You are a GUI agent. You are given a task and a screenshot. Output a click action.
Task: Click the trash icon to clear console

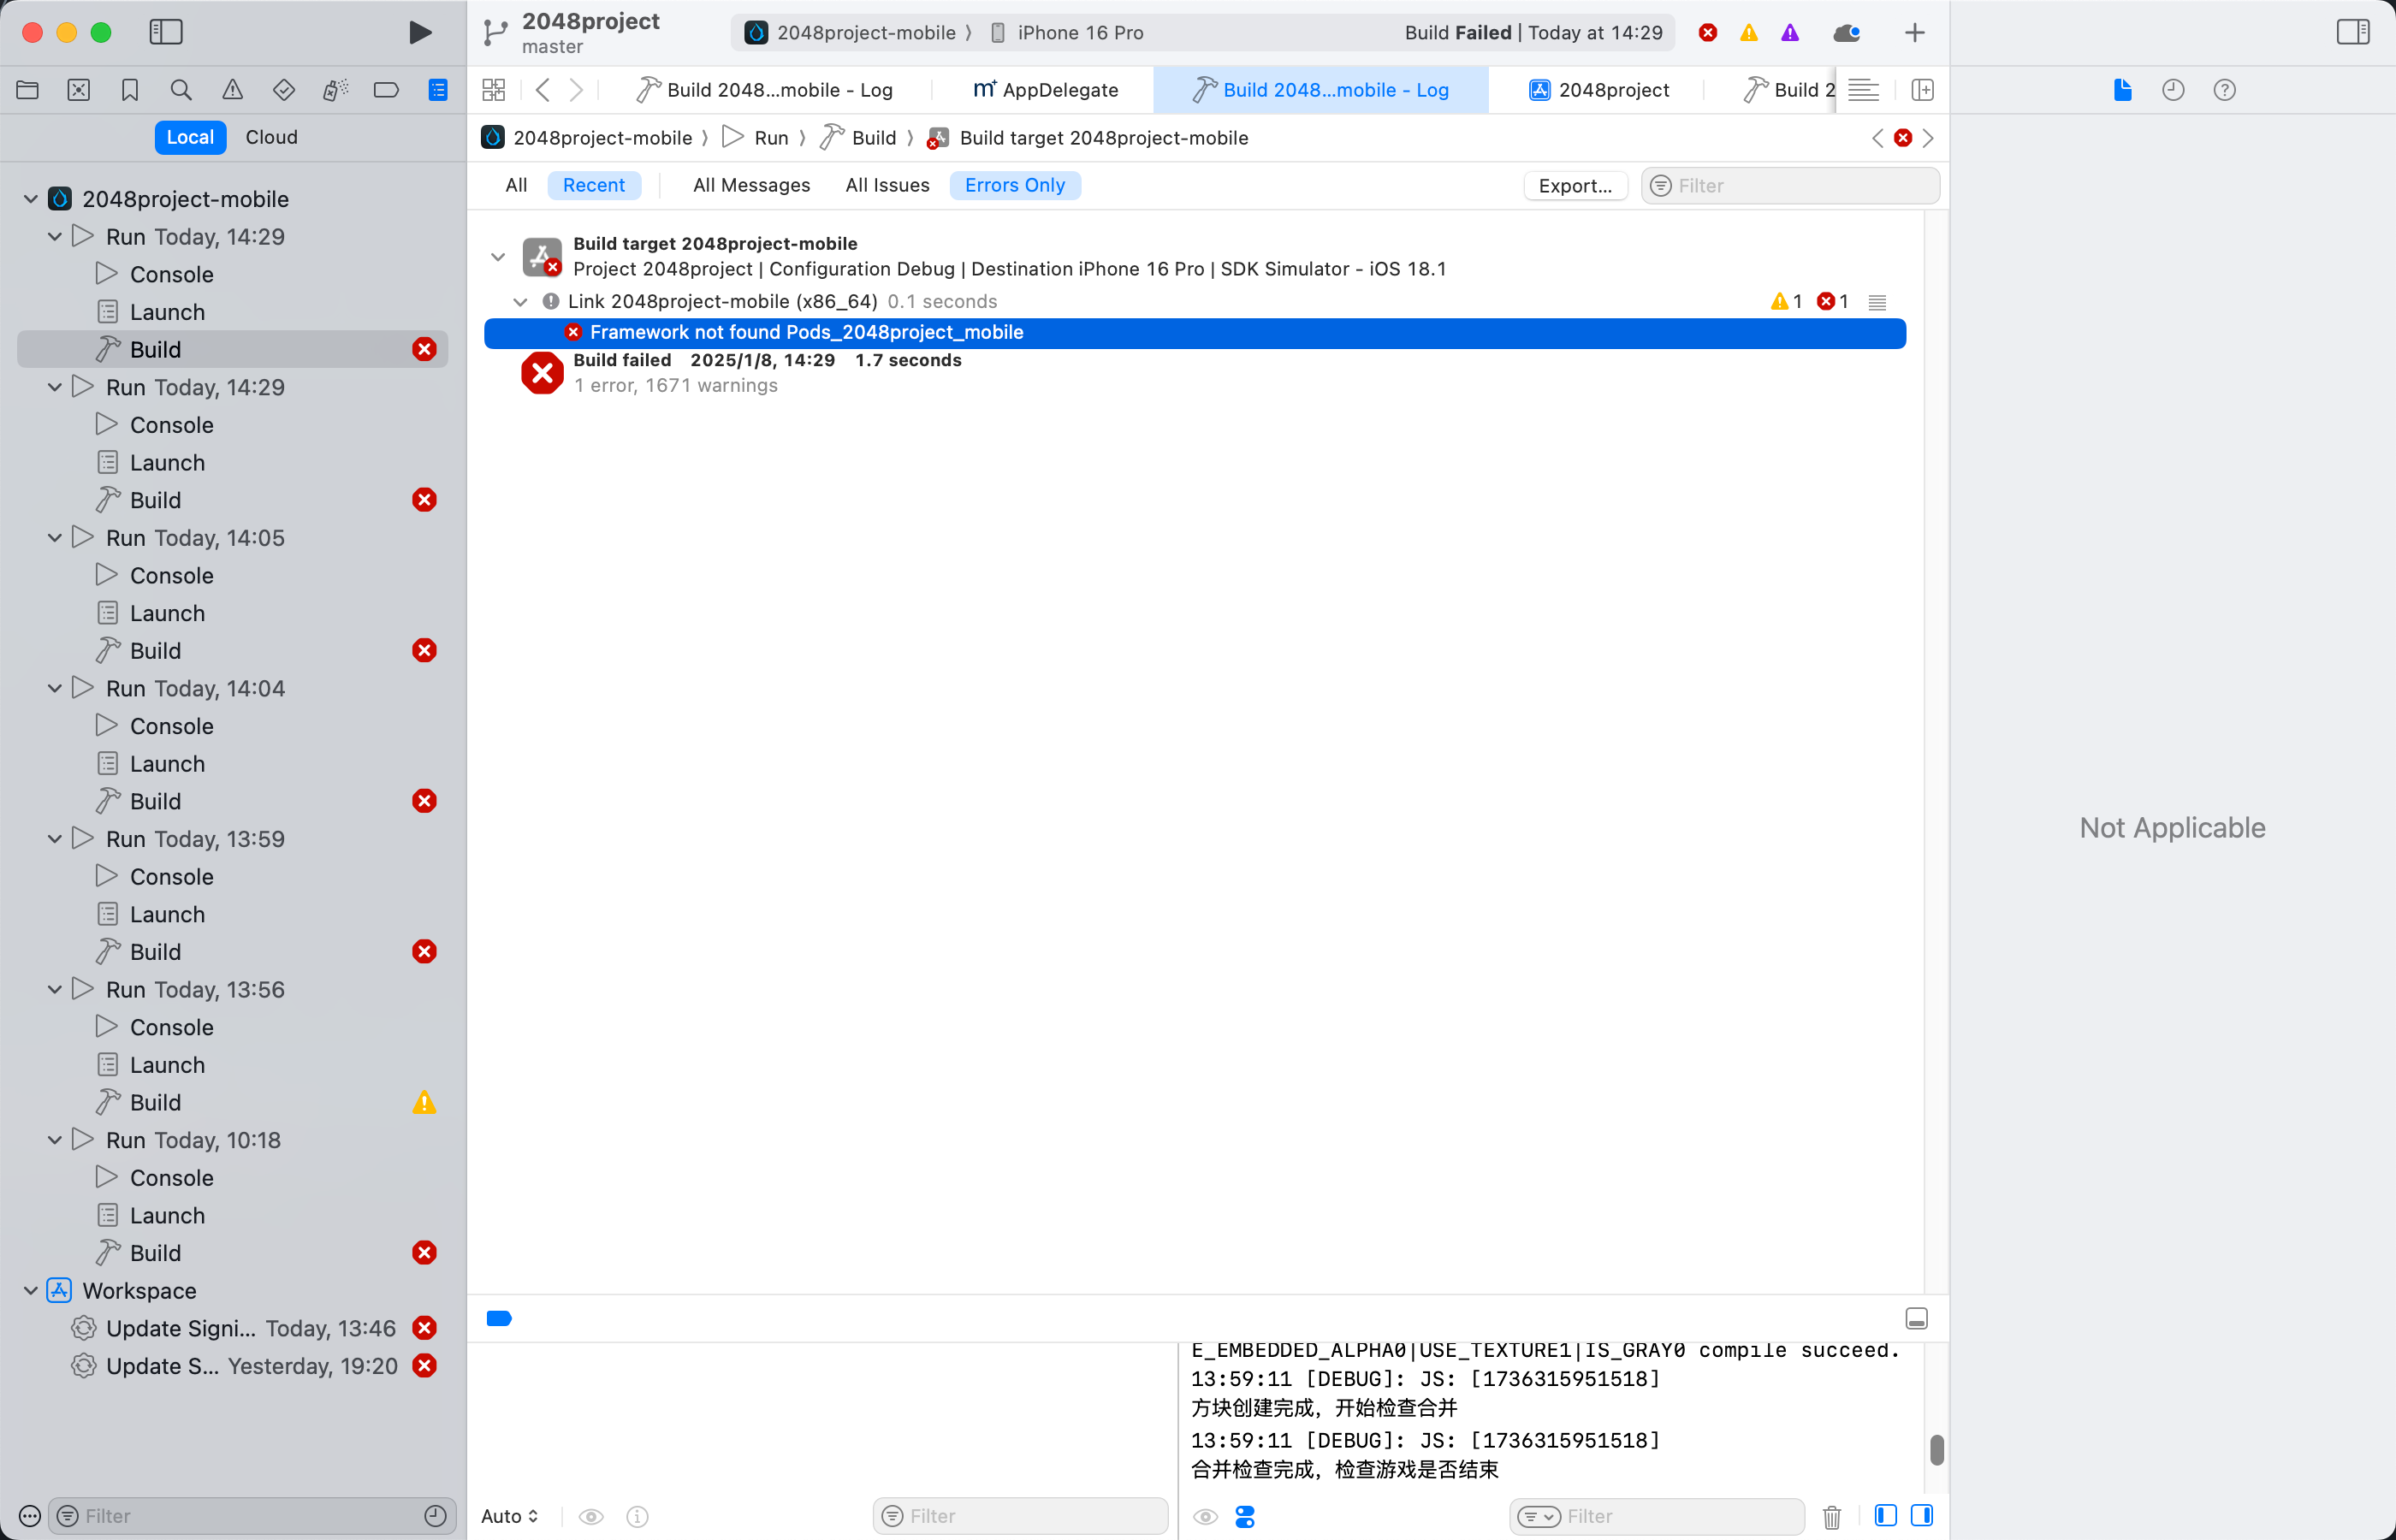point(1831,1516)
